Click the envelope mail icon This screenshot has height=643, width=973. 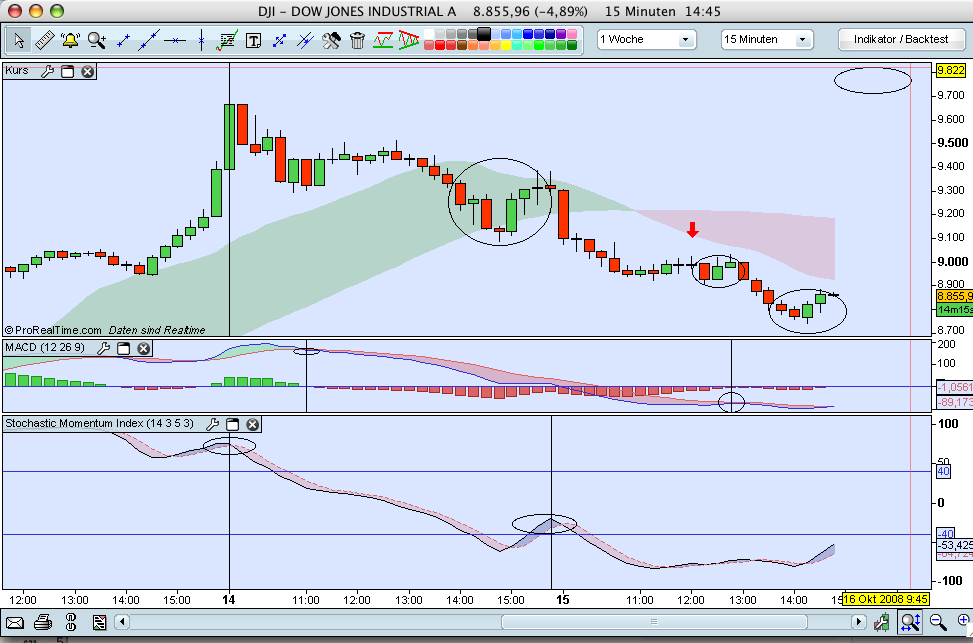(15, 622)
